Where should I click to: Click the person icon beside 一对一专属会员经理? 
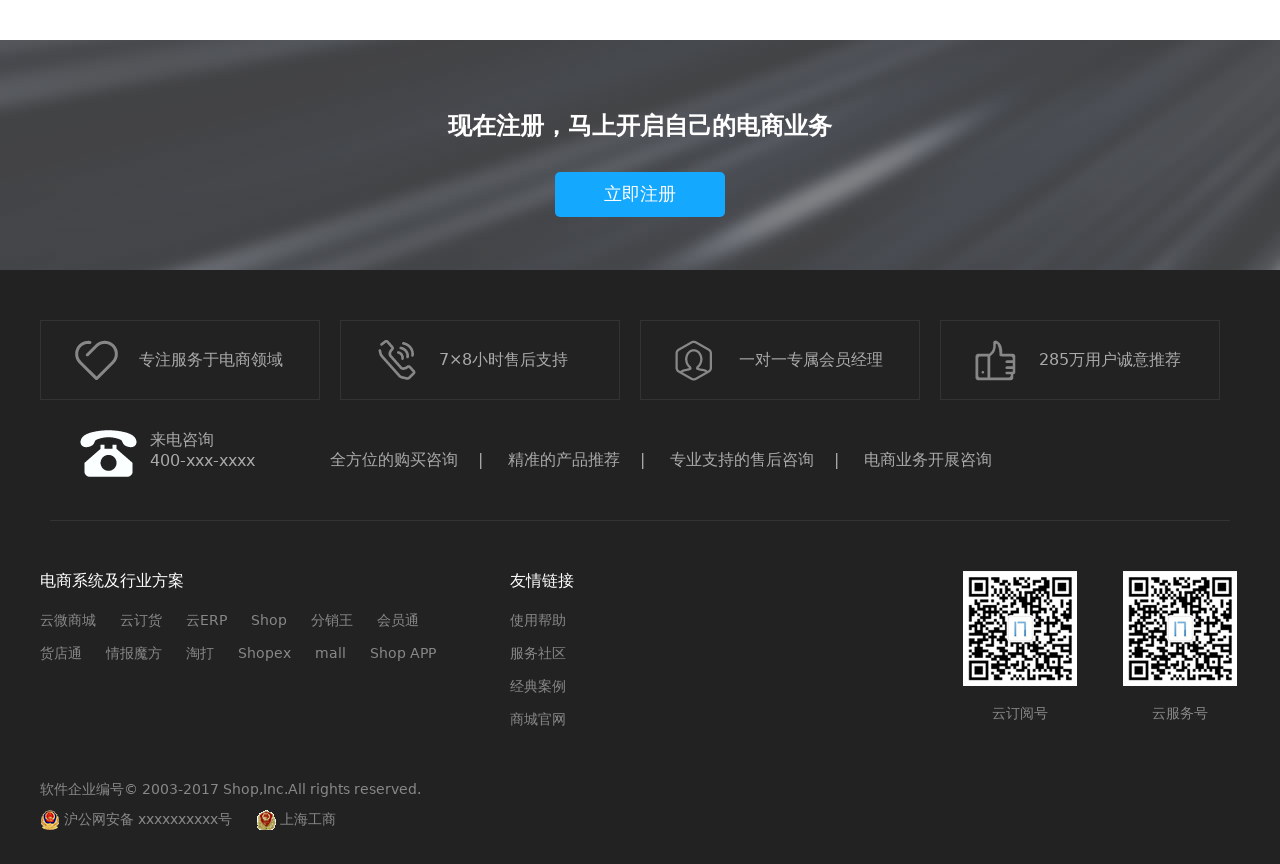click(694, 360)
